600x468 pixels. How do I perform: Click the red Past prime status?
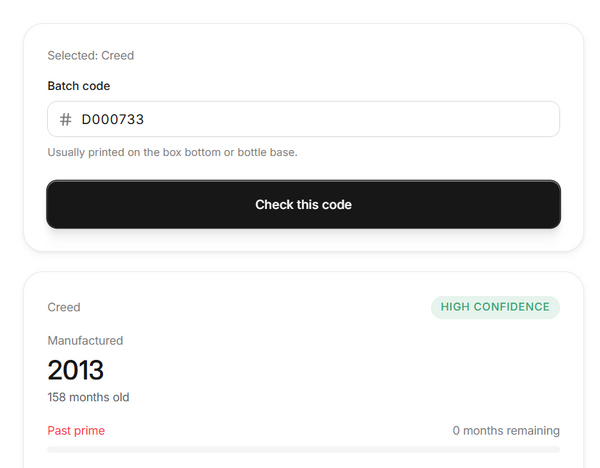click(76, 430)
